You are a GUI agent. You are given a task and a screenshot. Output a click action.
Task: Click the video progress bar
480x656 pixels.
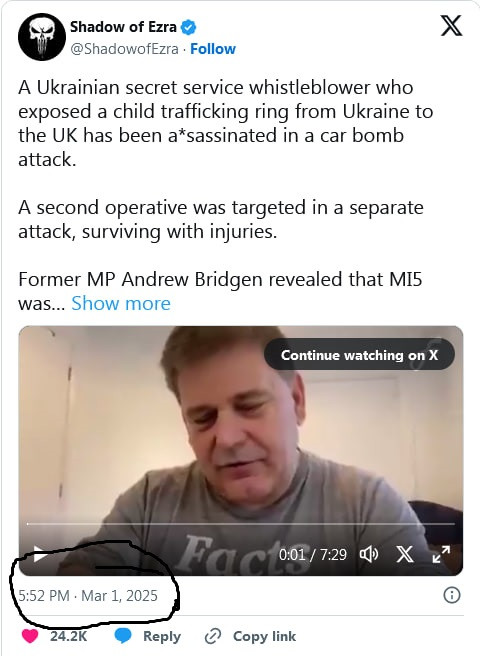click(x=241, y=524)
